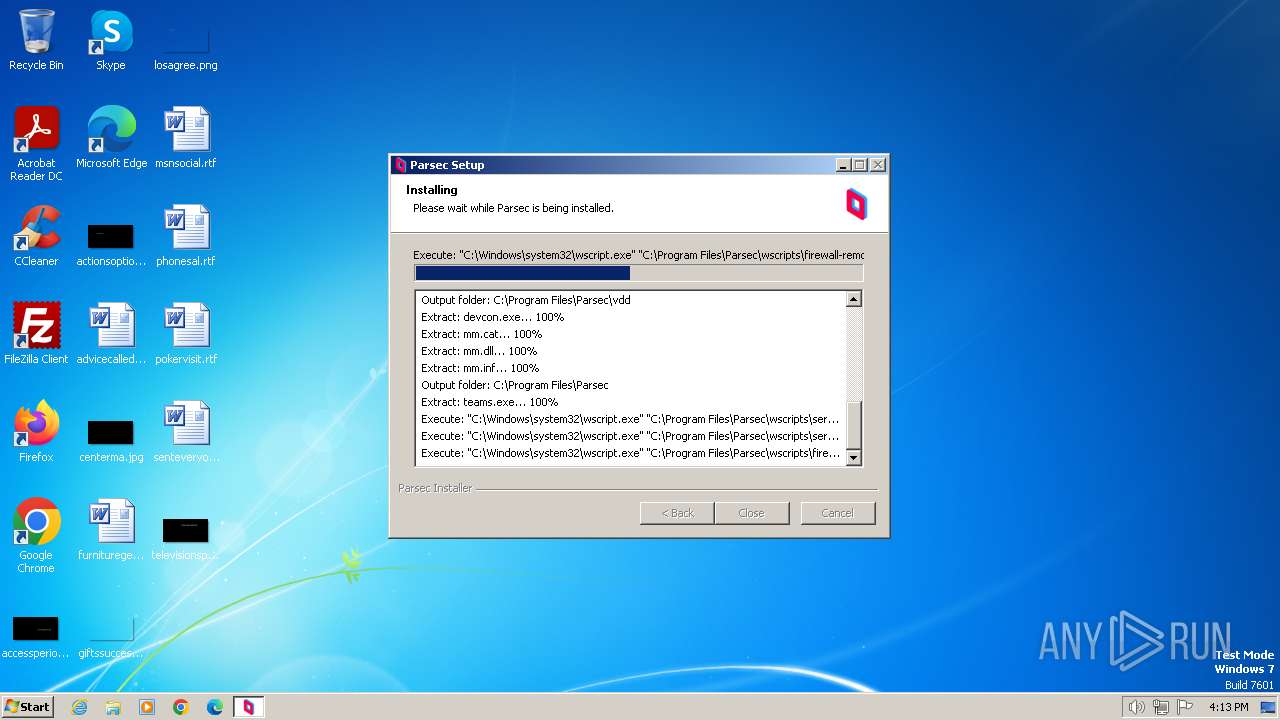Screen dimensions: 1280x720
Task: Click the Cancel button in installer
Action: click(x=838, y=513)
